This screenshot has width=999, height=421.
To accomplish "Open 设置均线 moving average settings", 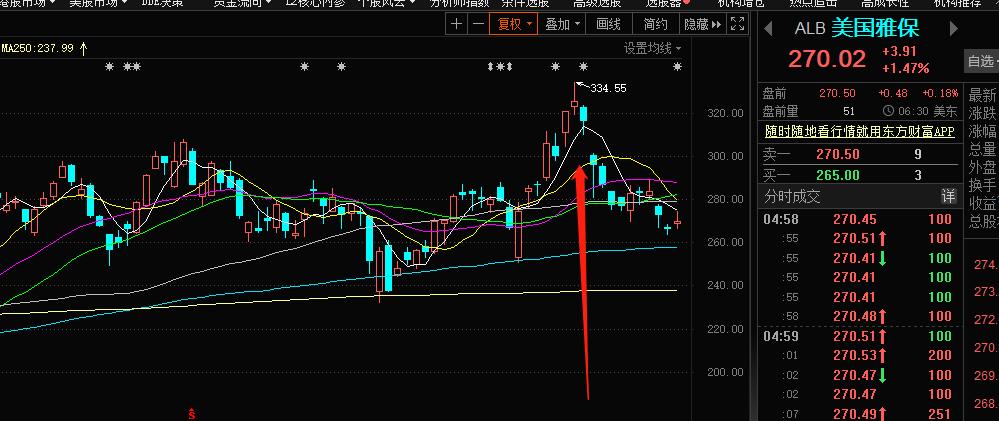I will pyautogui.click(x=652, y=48).
